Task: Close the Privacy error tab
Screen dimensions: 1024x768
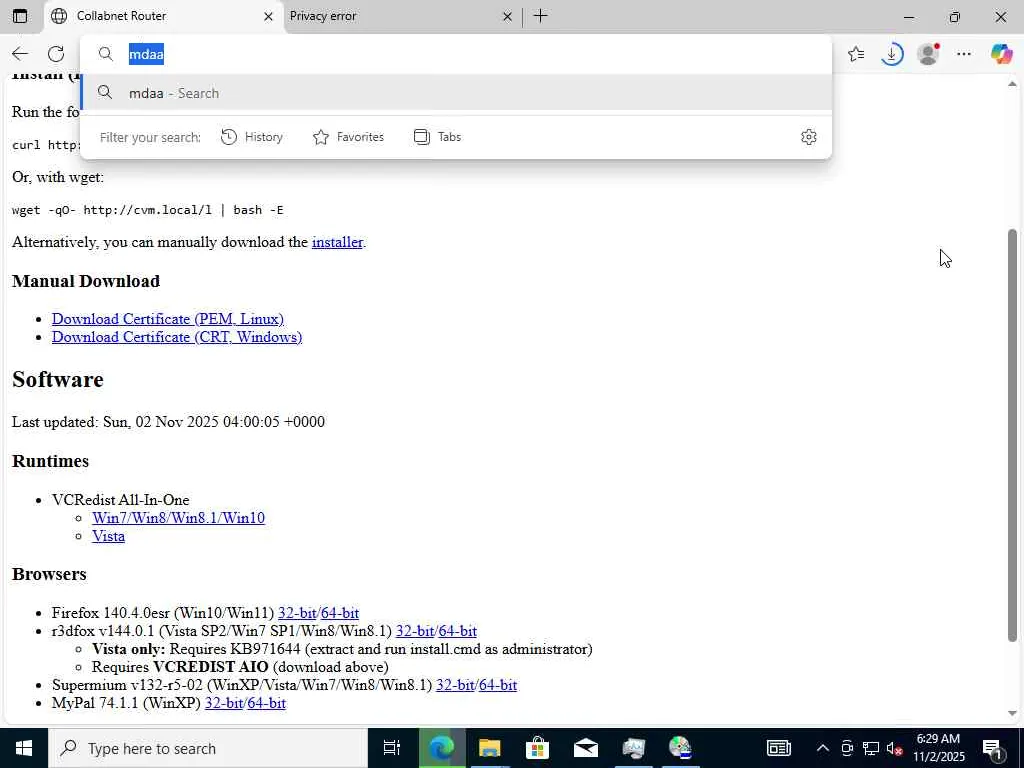Action: (507, 16)
